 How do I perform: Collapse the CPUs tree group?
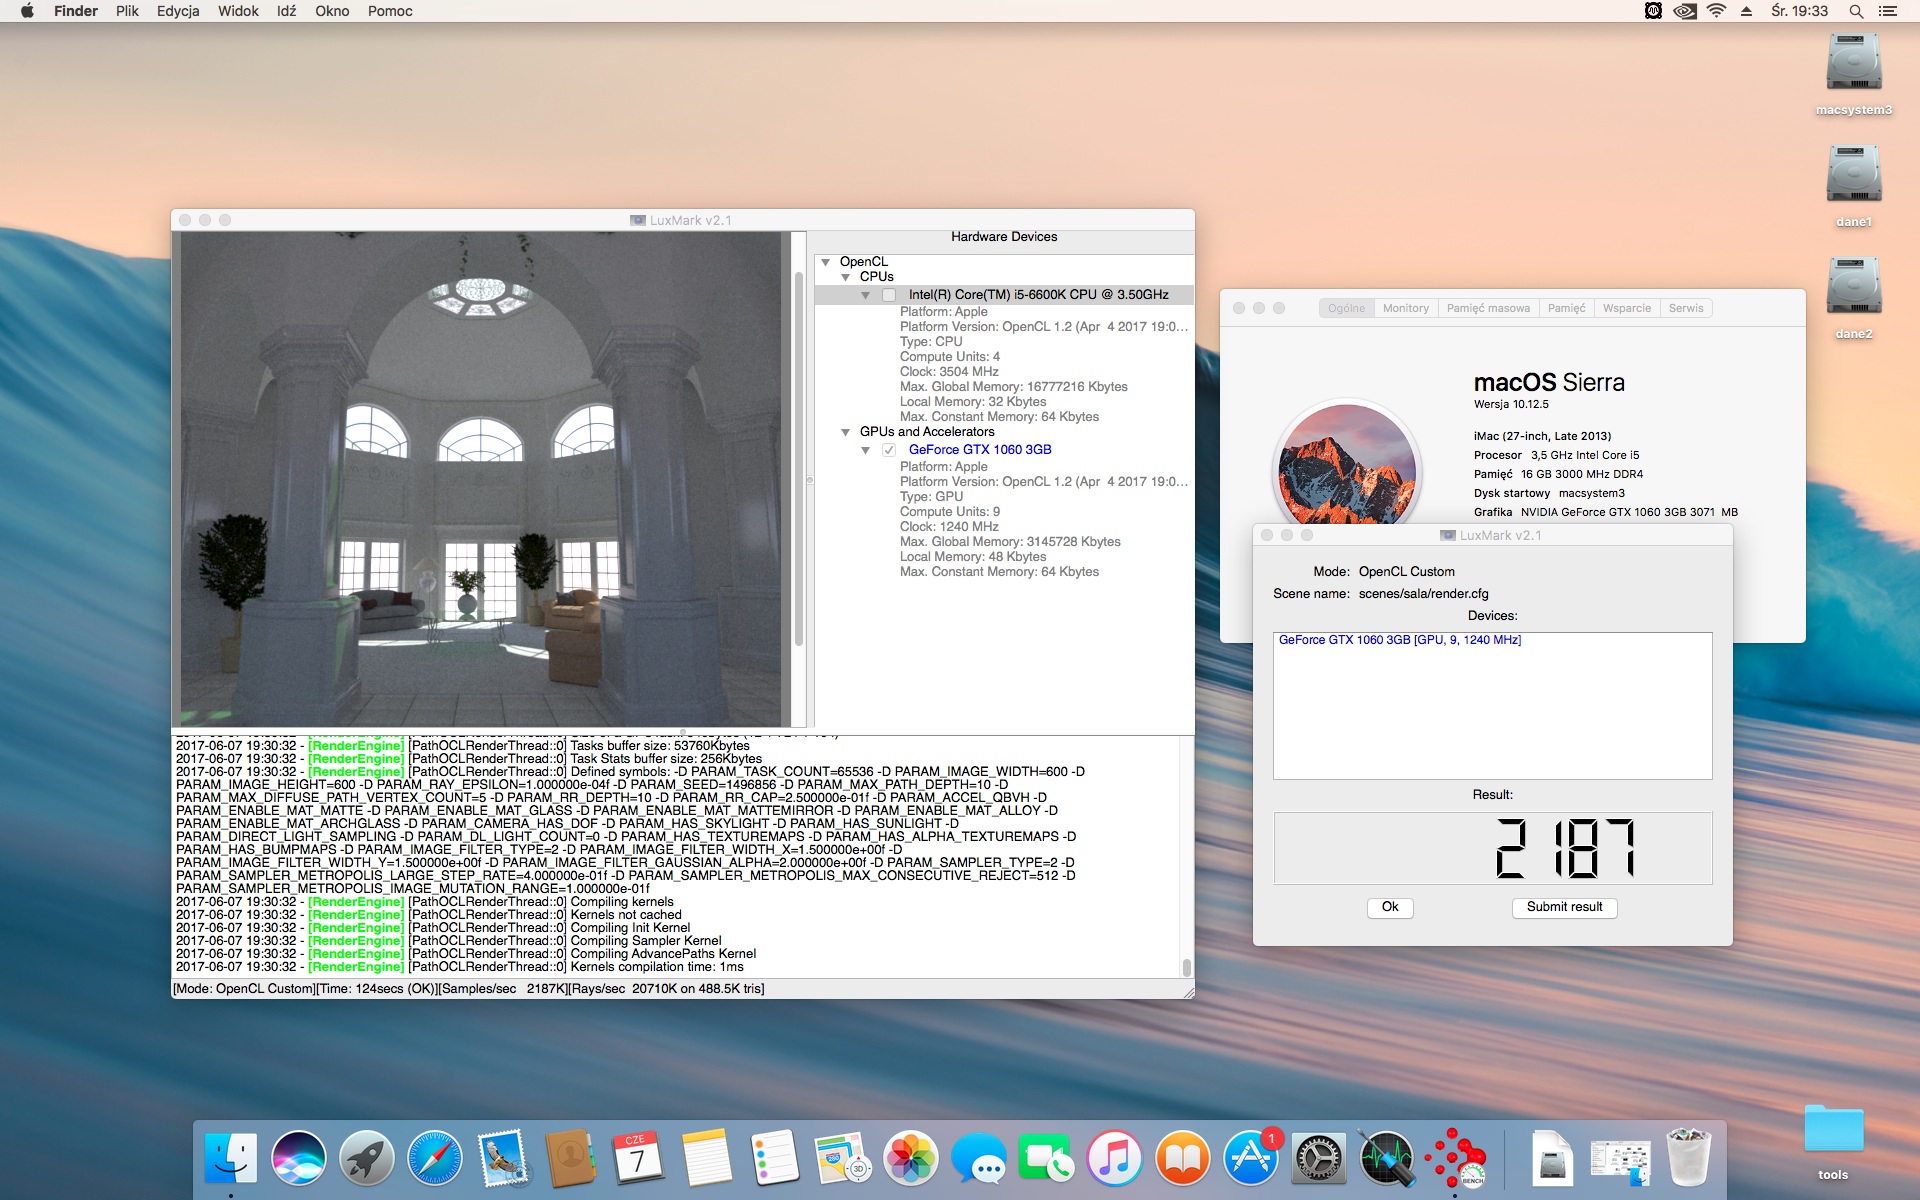(x=846, y=277)
